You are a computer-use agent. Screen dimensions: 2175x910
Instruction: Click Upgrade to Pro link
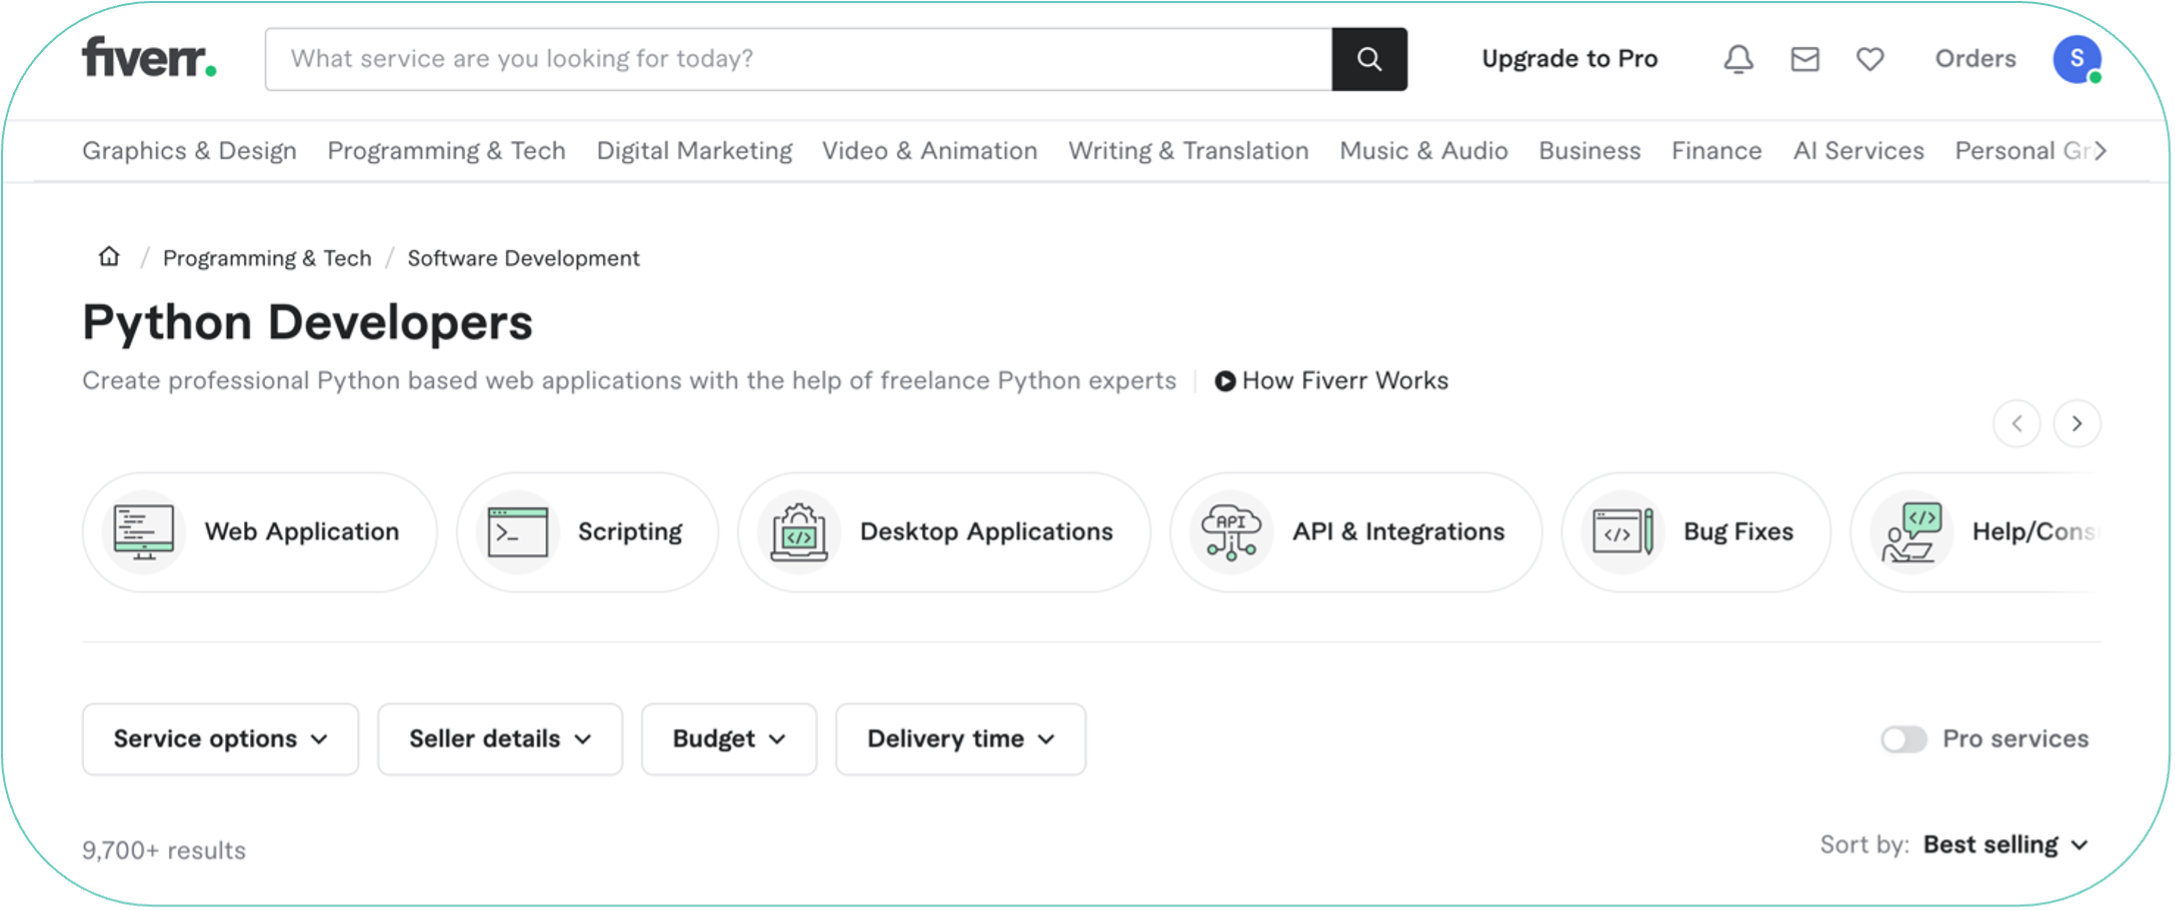(x=1569, y=59)
